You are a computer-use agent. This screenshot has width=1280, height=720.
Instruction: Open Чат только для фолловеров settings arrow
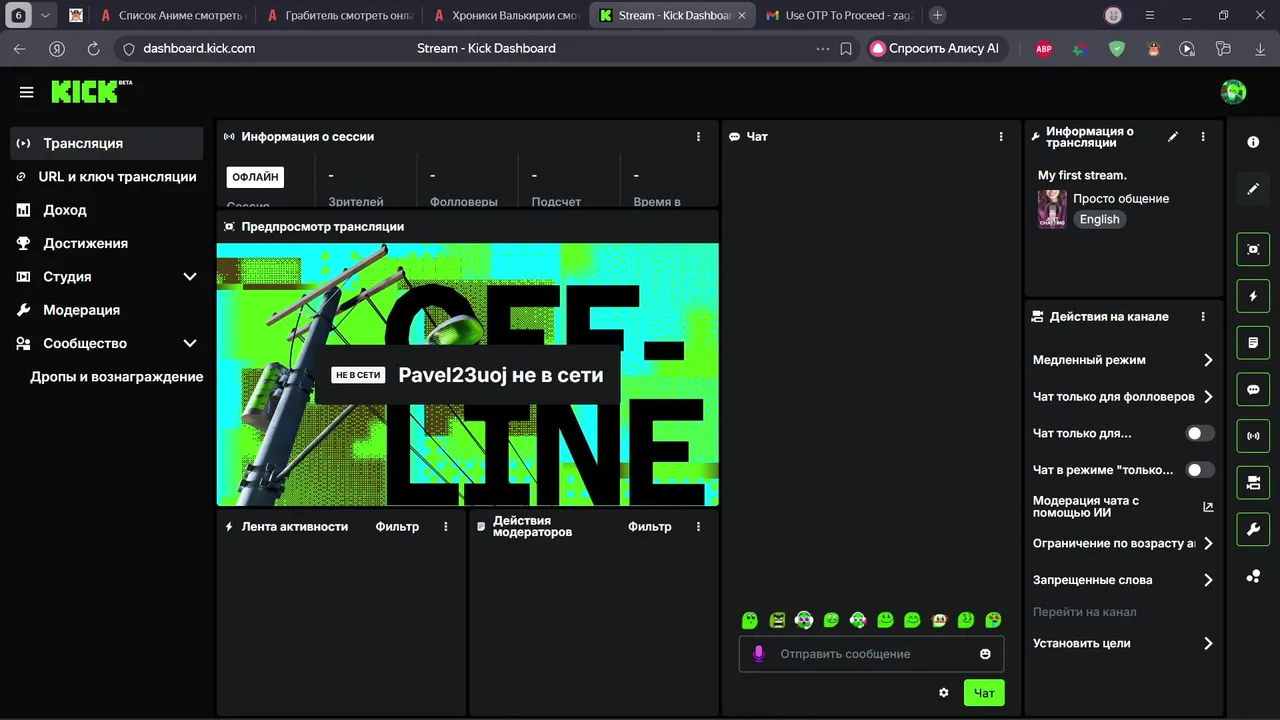tap(1208, 397)
